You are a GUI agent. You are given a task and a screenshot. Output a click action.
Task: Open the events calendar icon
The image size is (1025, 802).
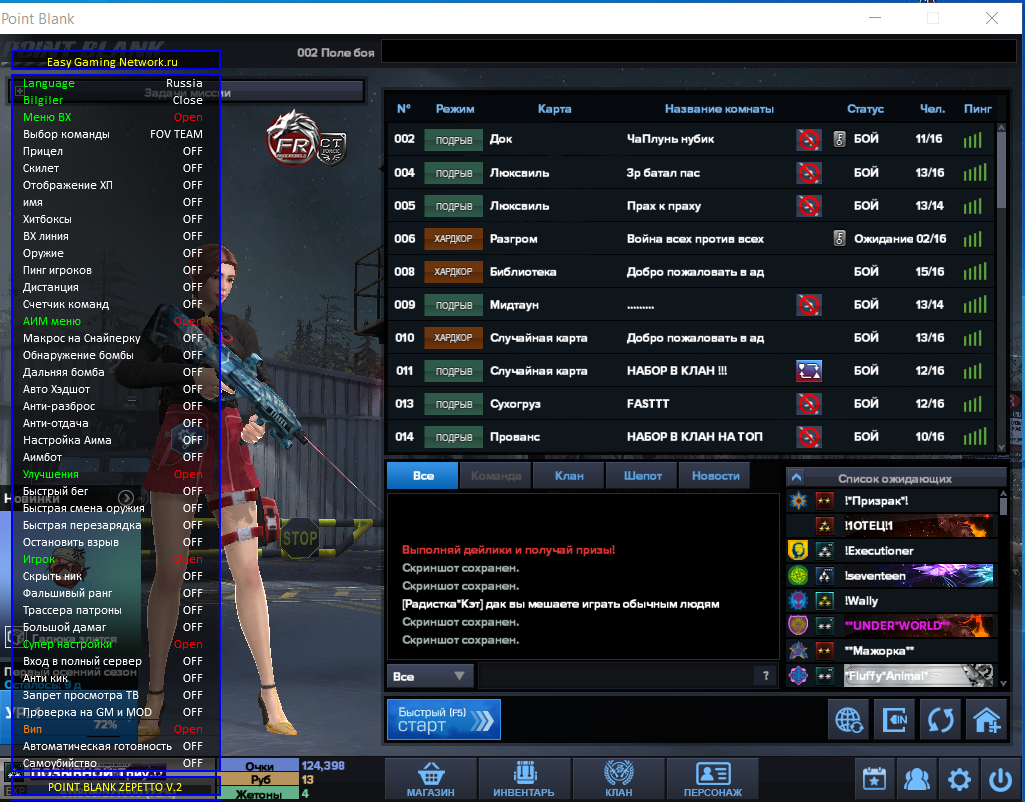[873, 780]
